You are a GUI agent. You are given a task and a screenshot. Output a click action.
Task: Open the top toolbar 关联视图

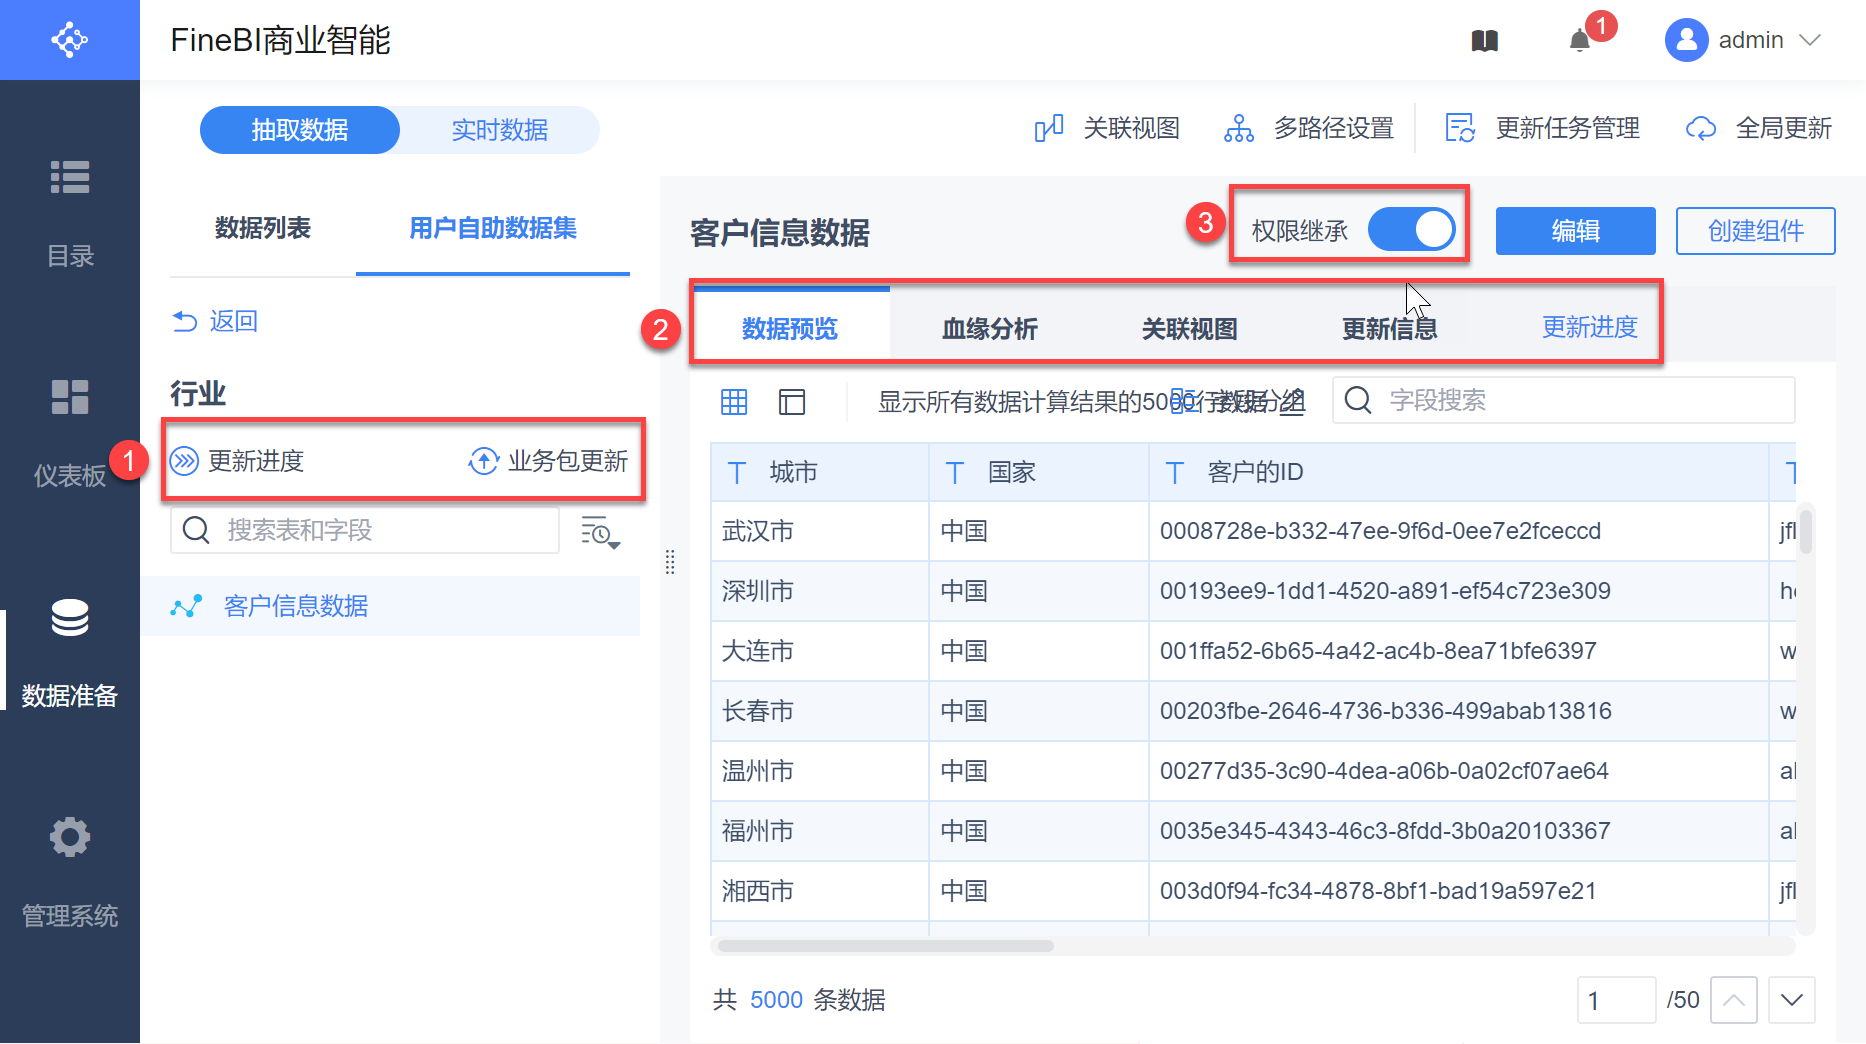[x=1107, y=128]
